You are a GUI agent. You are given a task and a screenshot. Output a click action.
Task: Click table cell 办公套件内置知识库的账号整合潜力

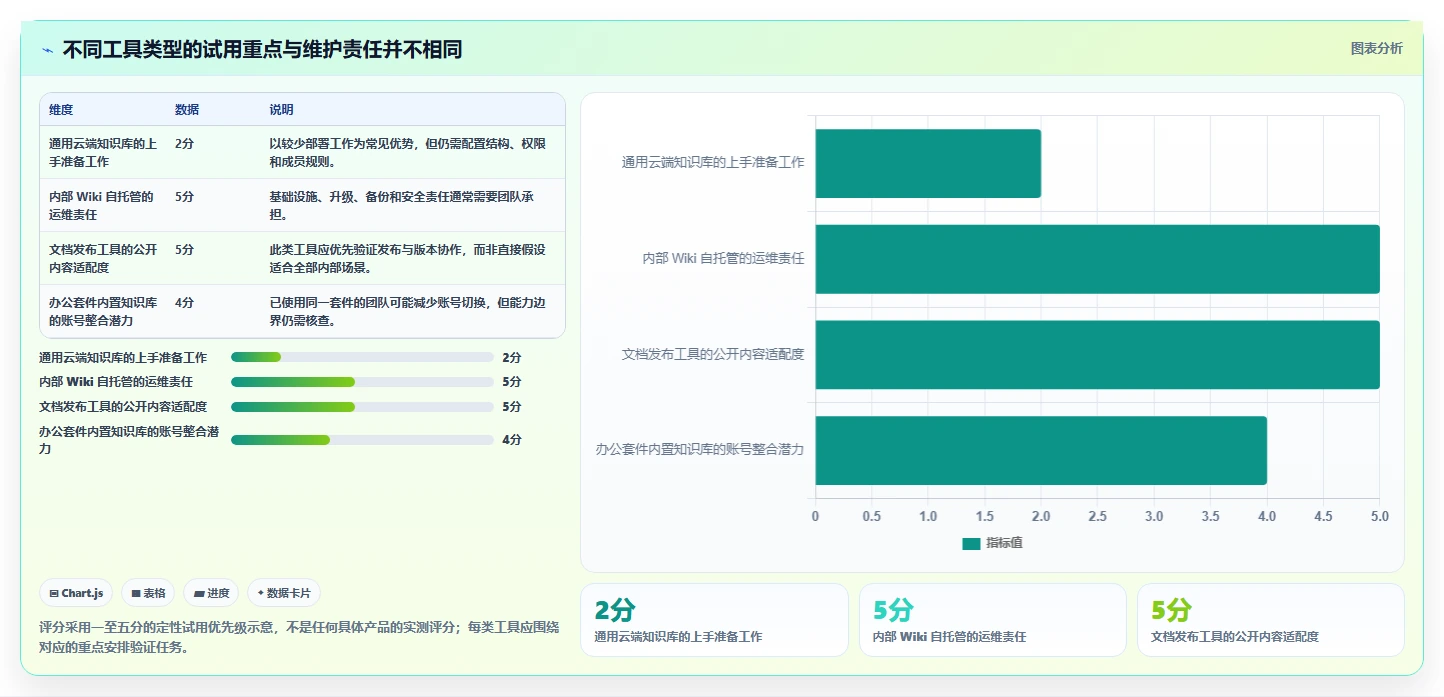click(103, 311)
